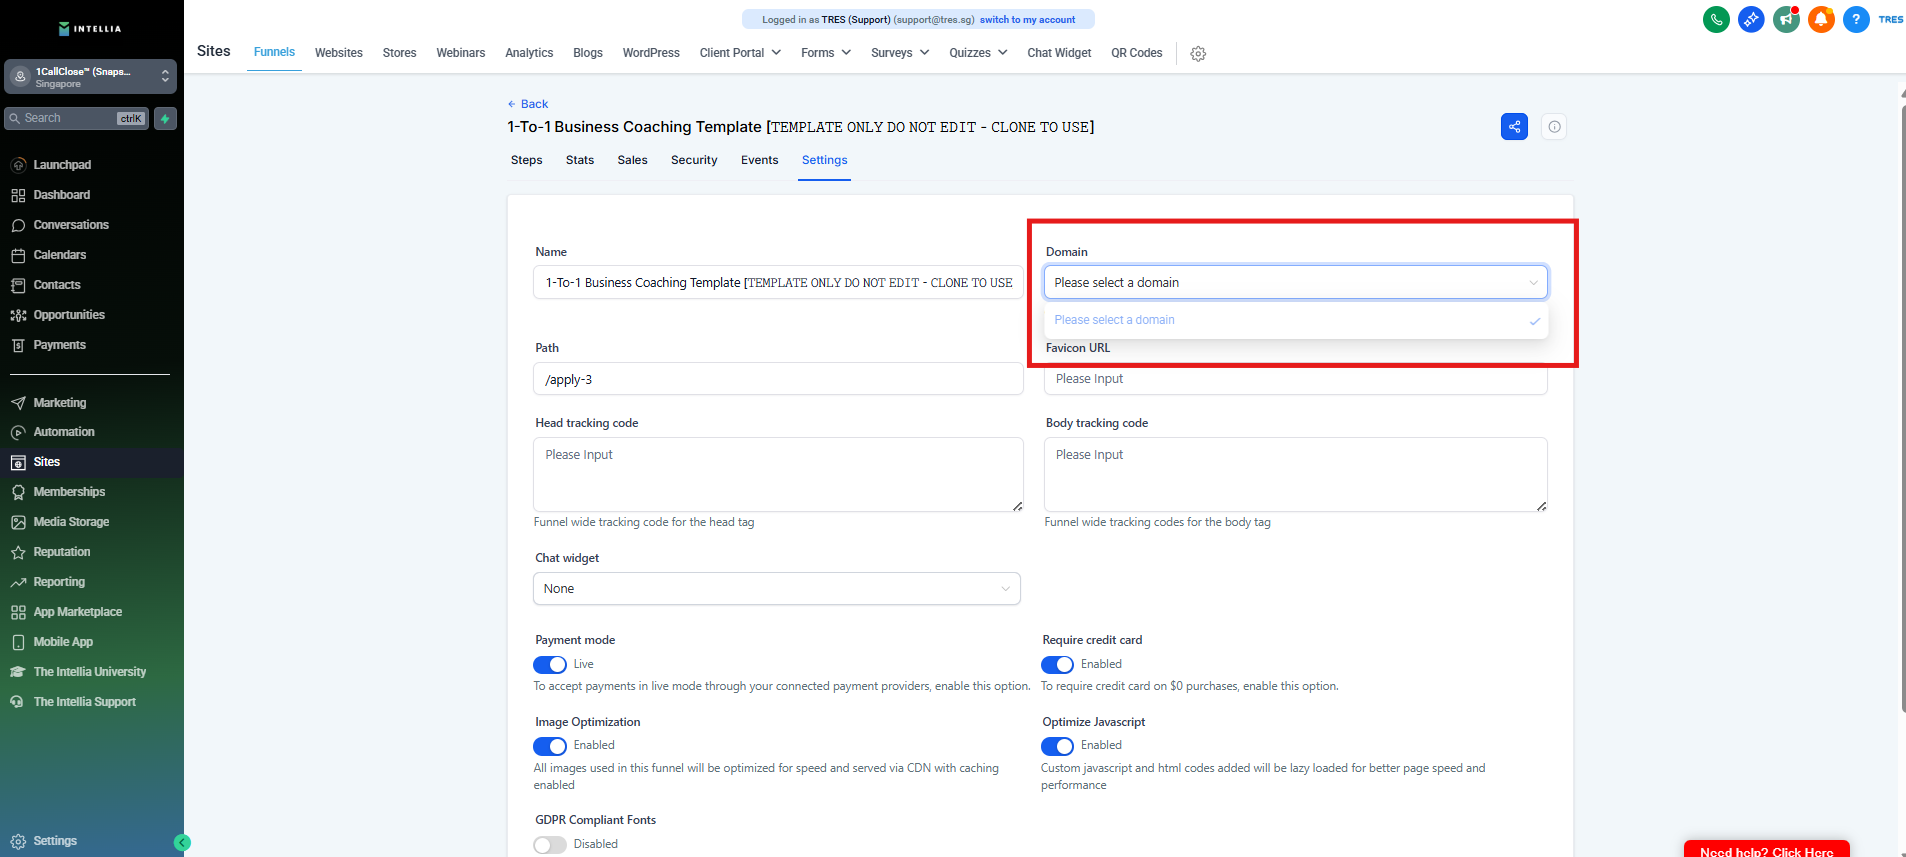1906x857 pixels.
Task: Open Media Storage in sidebar
Action: (x=71, y=522)
